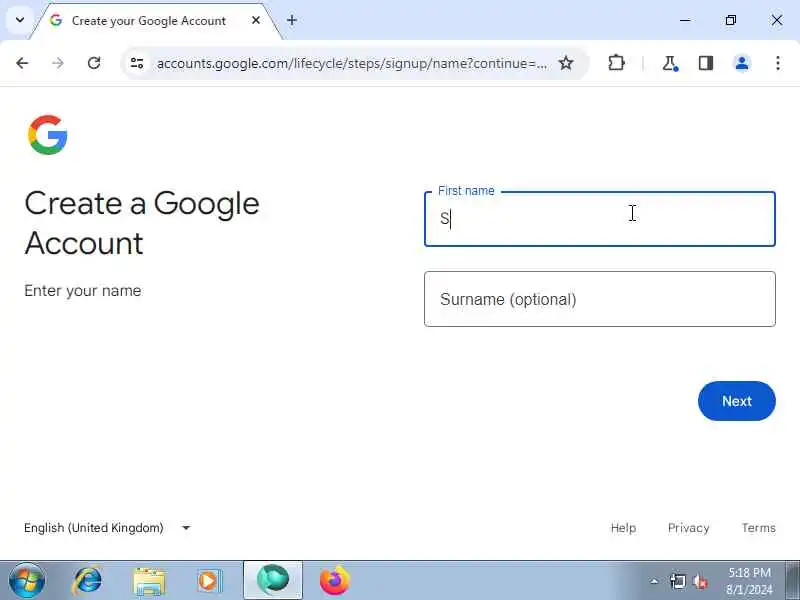Click the Google logo

tap(47, 135)
